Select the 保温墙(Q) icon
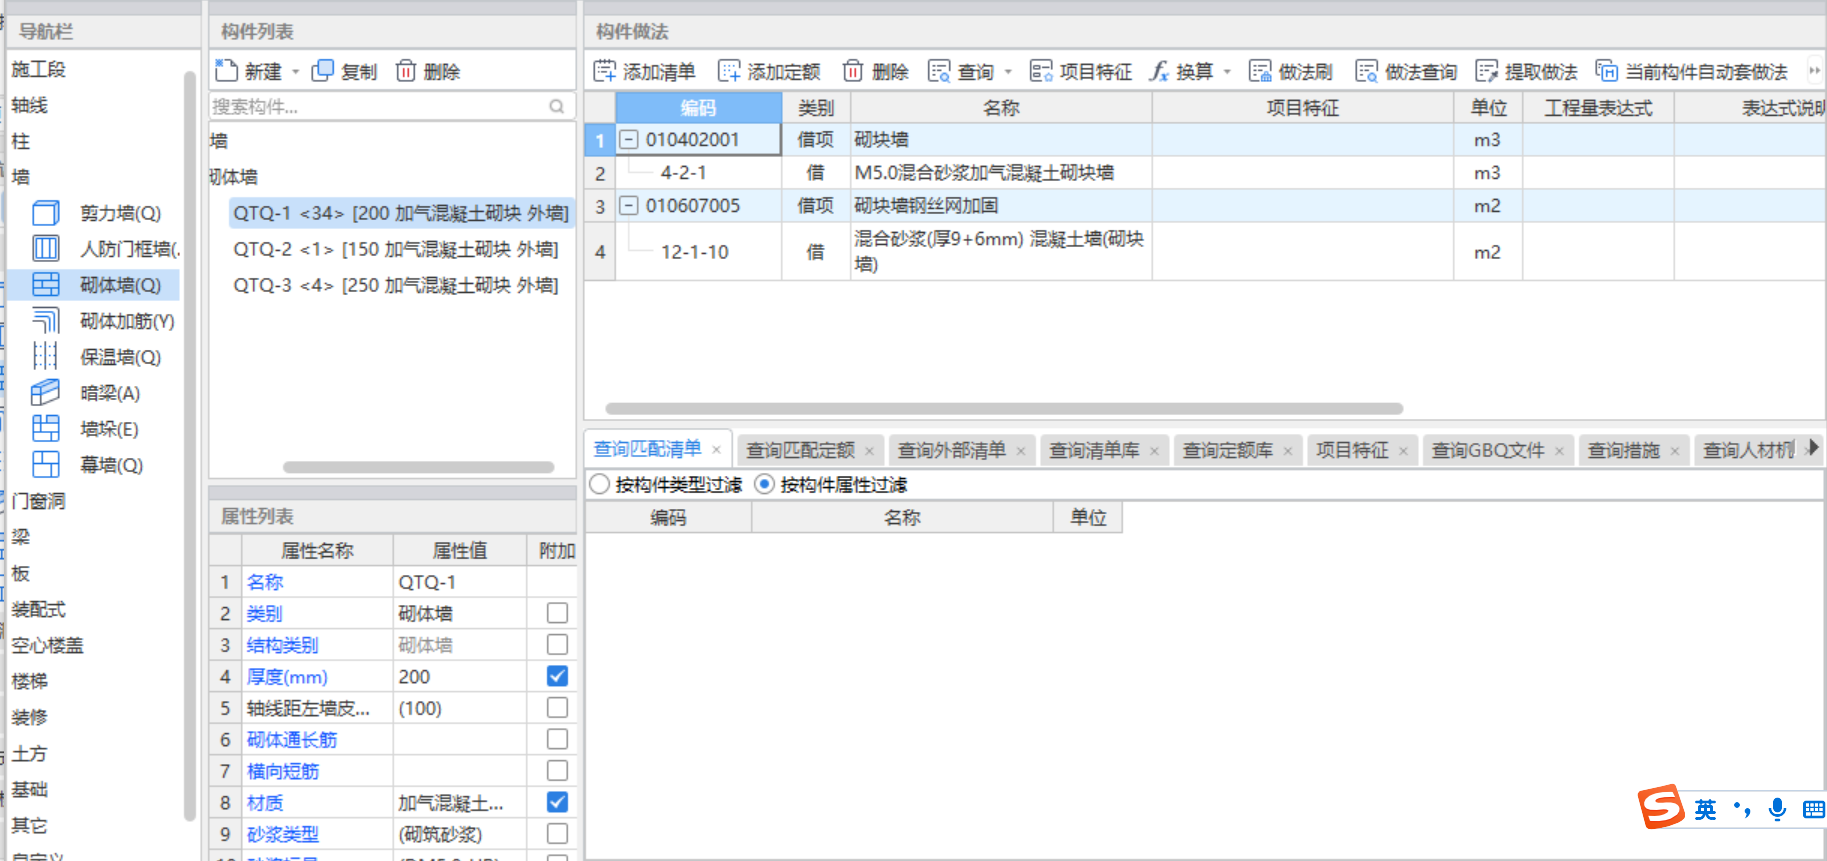1827x861 pixels. [x=46, y=357]
